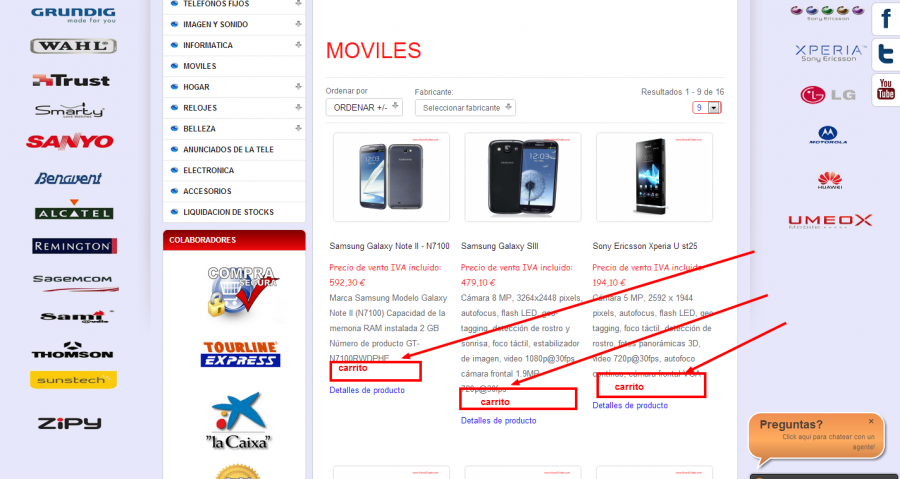Open the ELECTRONICA category

click(208, 170)
